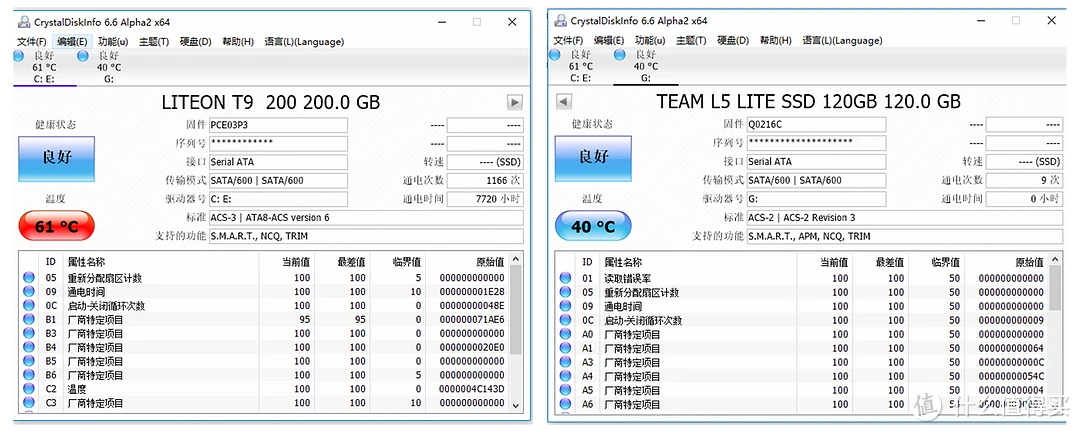This screenshot has width=1080, height=432.
Task: Click the drive letter field showing G:
Action: [816, 199]
